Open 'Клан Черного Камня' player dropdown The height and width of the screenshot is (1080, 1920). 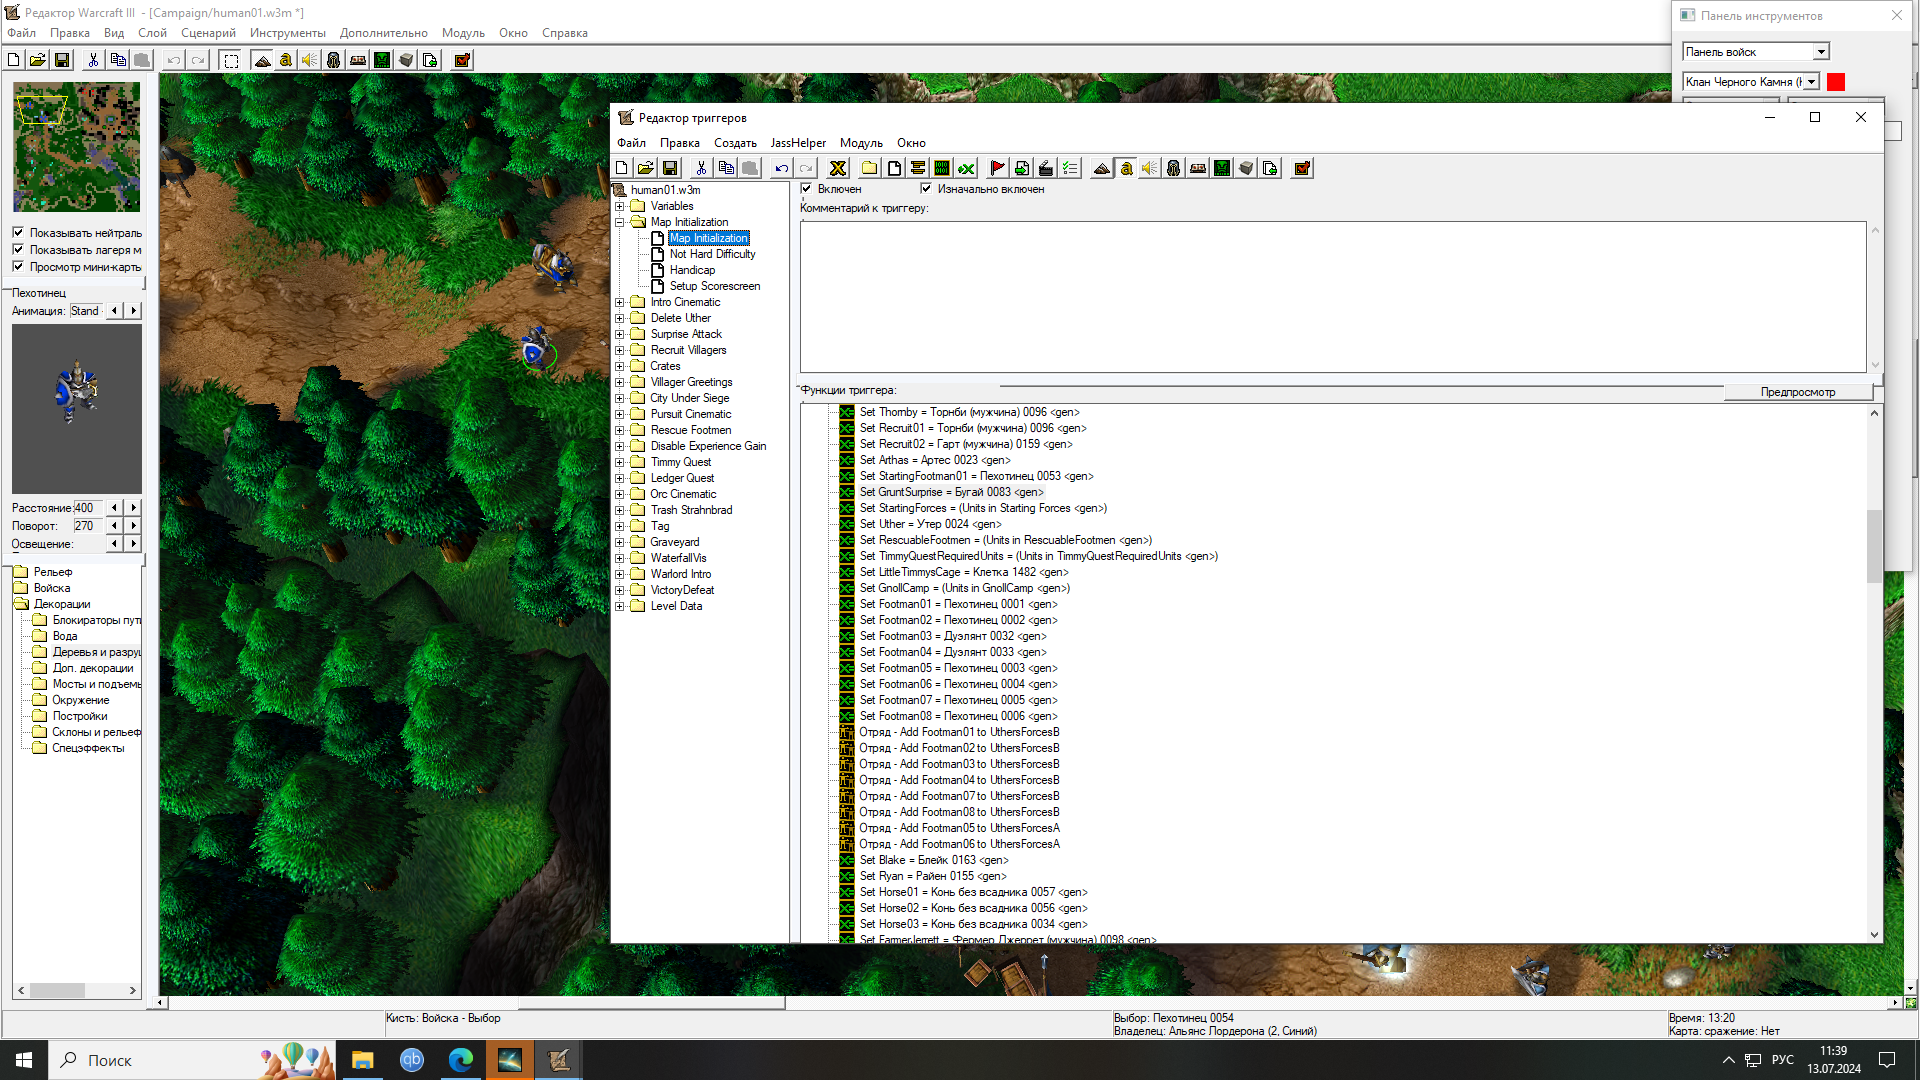[x=1811, y=82]
